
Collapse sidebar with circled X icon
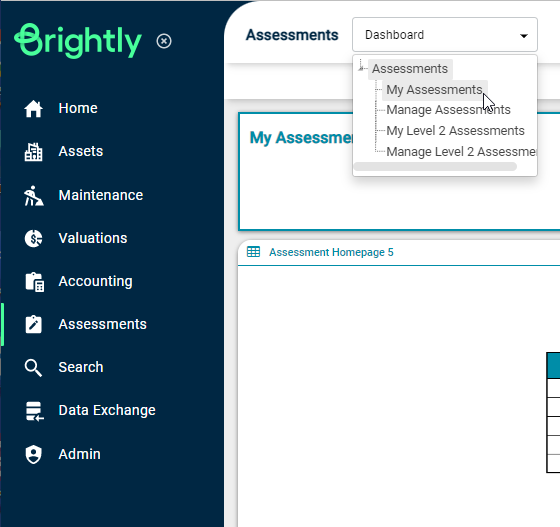(164, 41)
